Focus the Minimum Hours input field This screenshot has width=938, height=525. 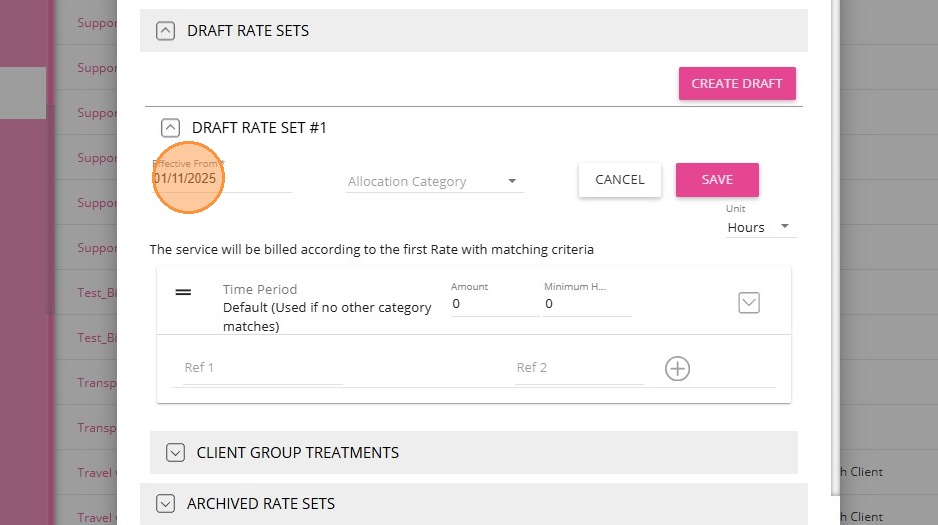point(587,304)
